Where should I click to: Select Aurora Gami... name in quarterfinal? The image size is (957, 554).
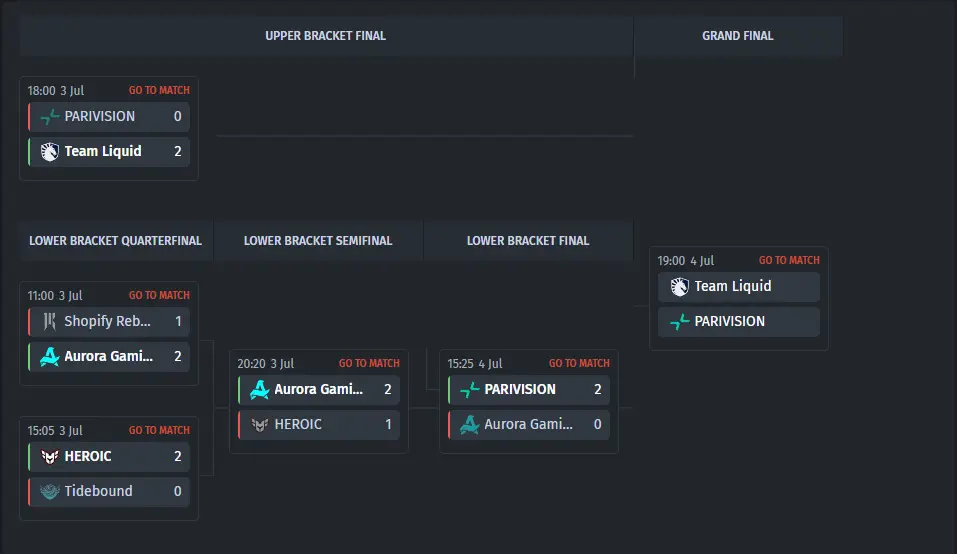pyautogui.click(x=109, y=356)
